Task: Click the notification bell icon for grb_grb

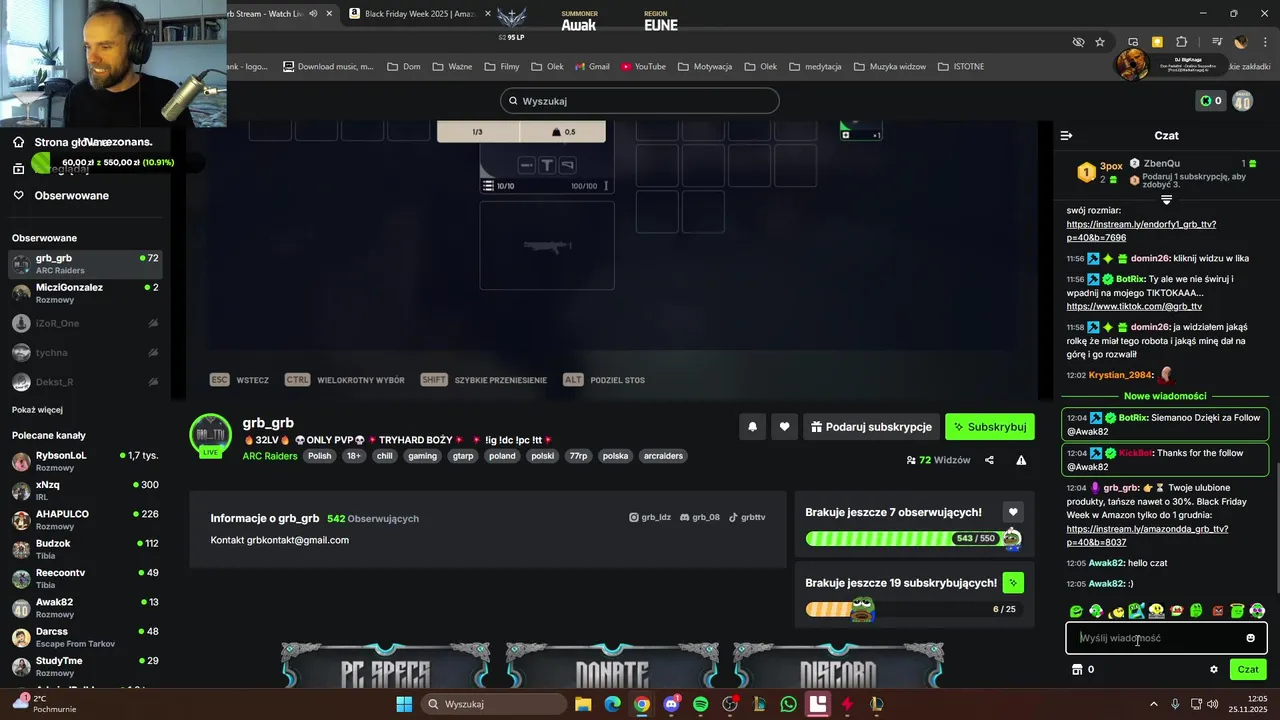Action: click(753, 427)
